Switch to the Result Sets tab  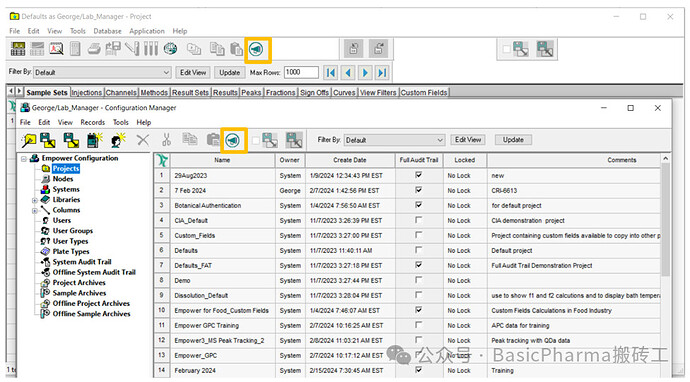[x=190, y=92]
